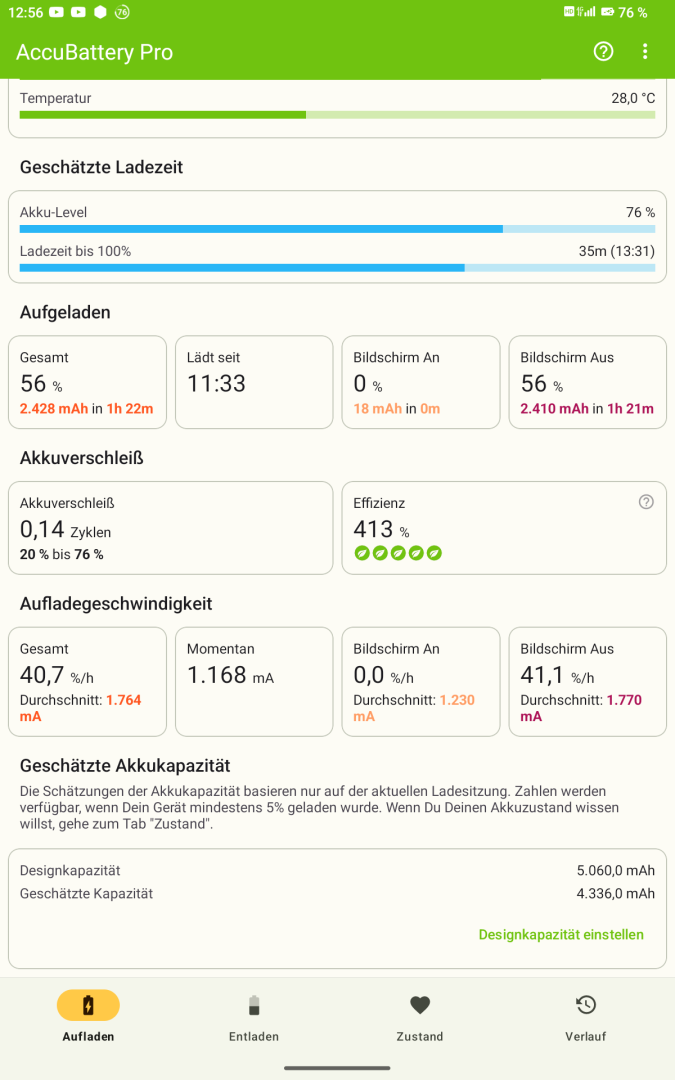Tap the status bar clock 12:56

point(25,12)
